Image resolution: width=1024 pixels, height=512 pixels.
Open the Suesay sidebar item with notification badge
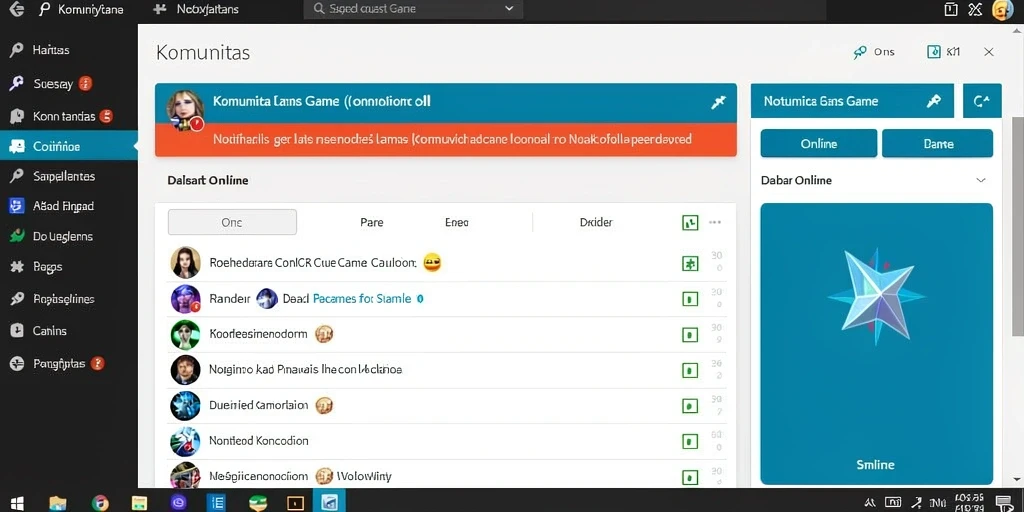coord(52,83)
